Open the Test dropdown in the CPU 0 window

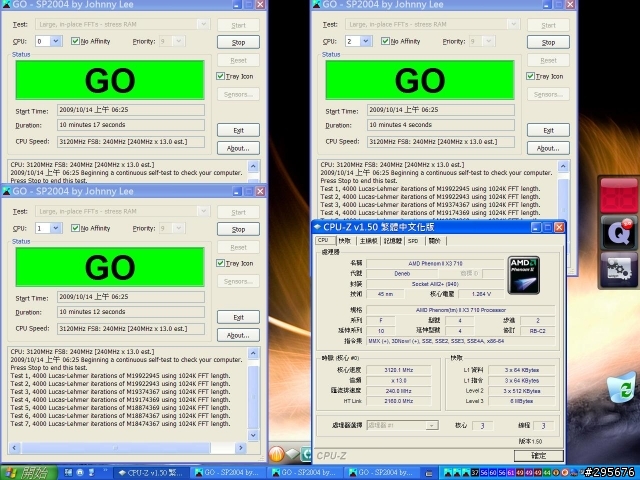tap(204, 24)
